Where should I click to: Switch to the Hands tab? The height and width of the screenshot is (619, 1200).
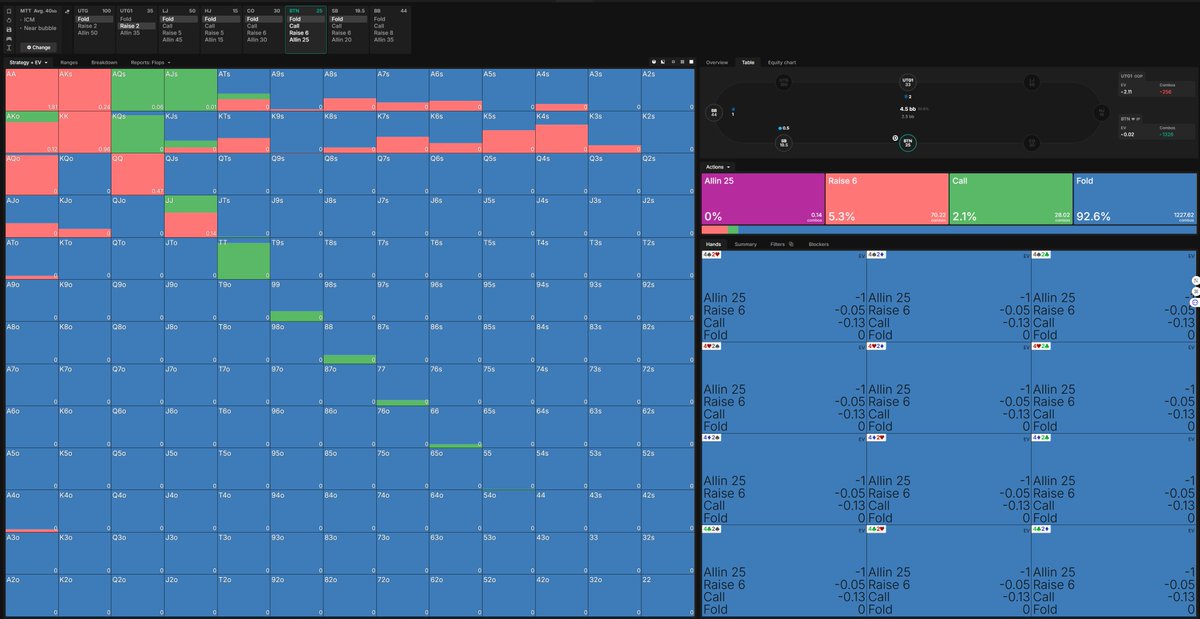pyautogui.click(x=713, y=244)
